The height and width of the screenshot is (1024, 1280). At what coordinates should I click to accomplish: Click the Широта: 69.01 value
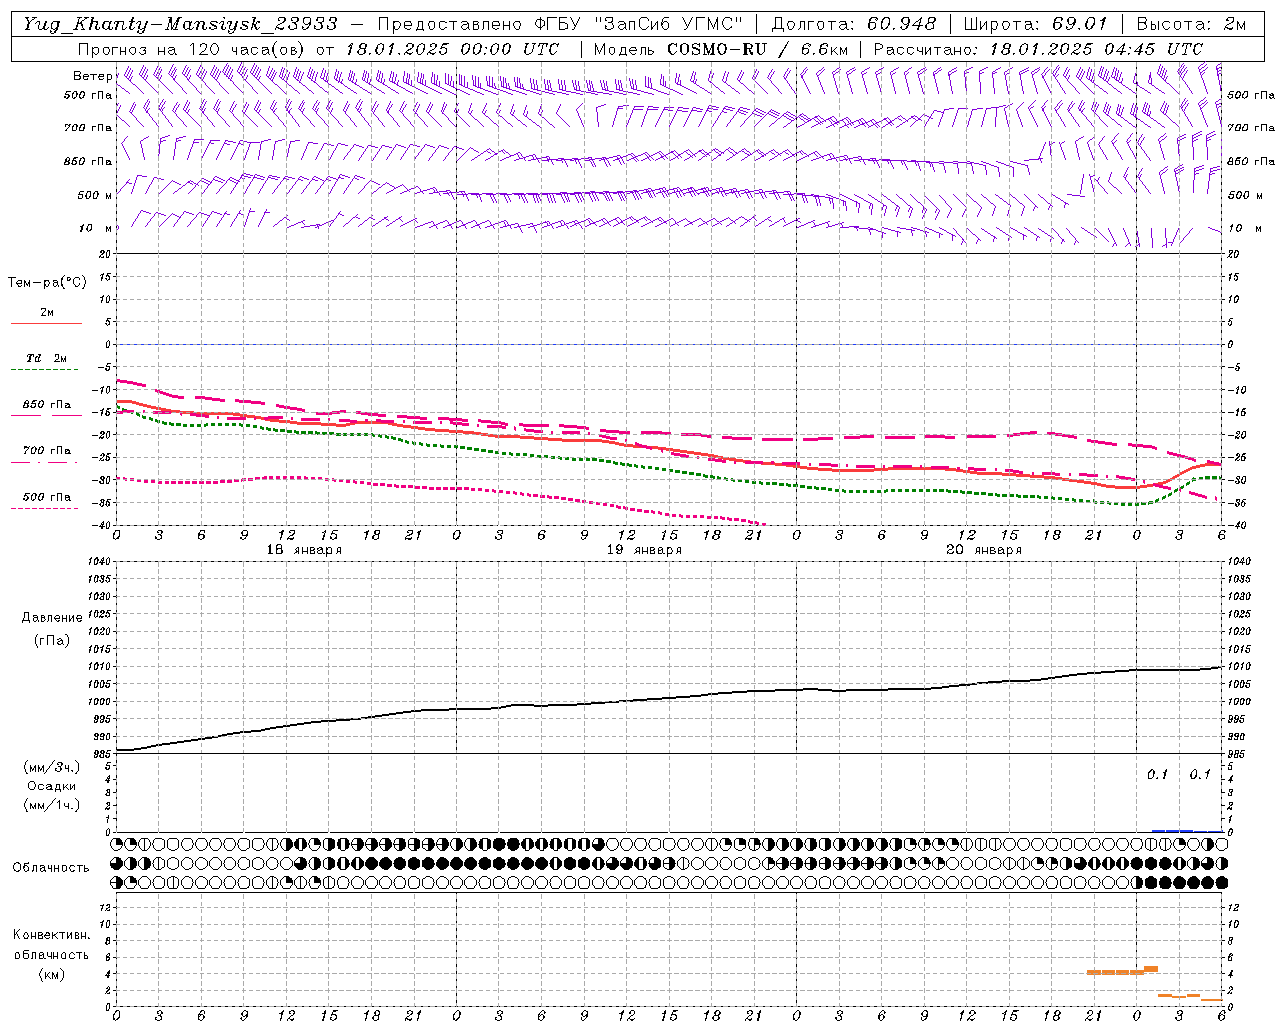pyautogui.click(x=1035, y=23)
